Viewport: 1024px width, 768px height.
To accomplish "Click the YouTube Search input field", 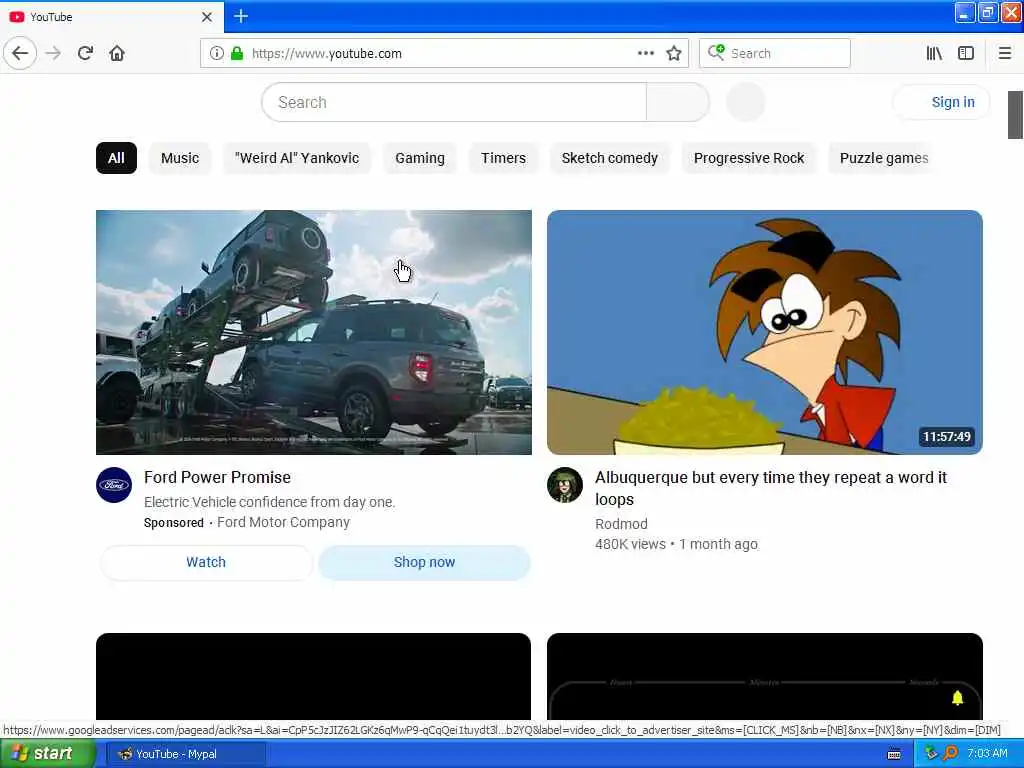I will pyautogui.click(x=454, y=103).
